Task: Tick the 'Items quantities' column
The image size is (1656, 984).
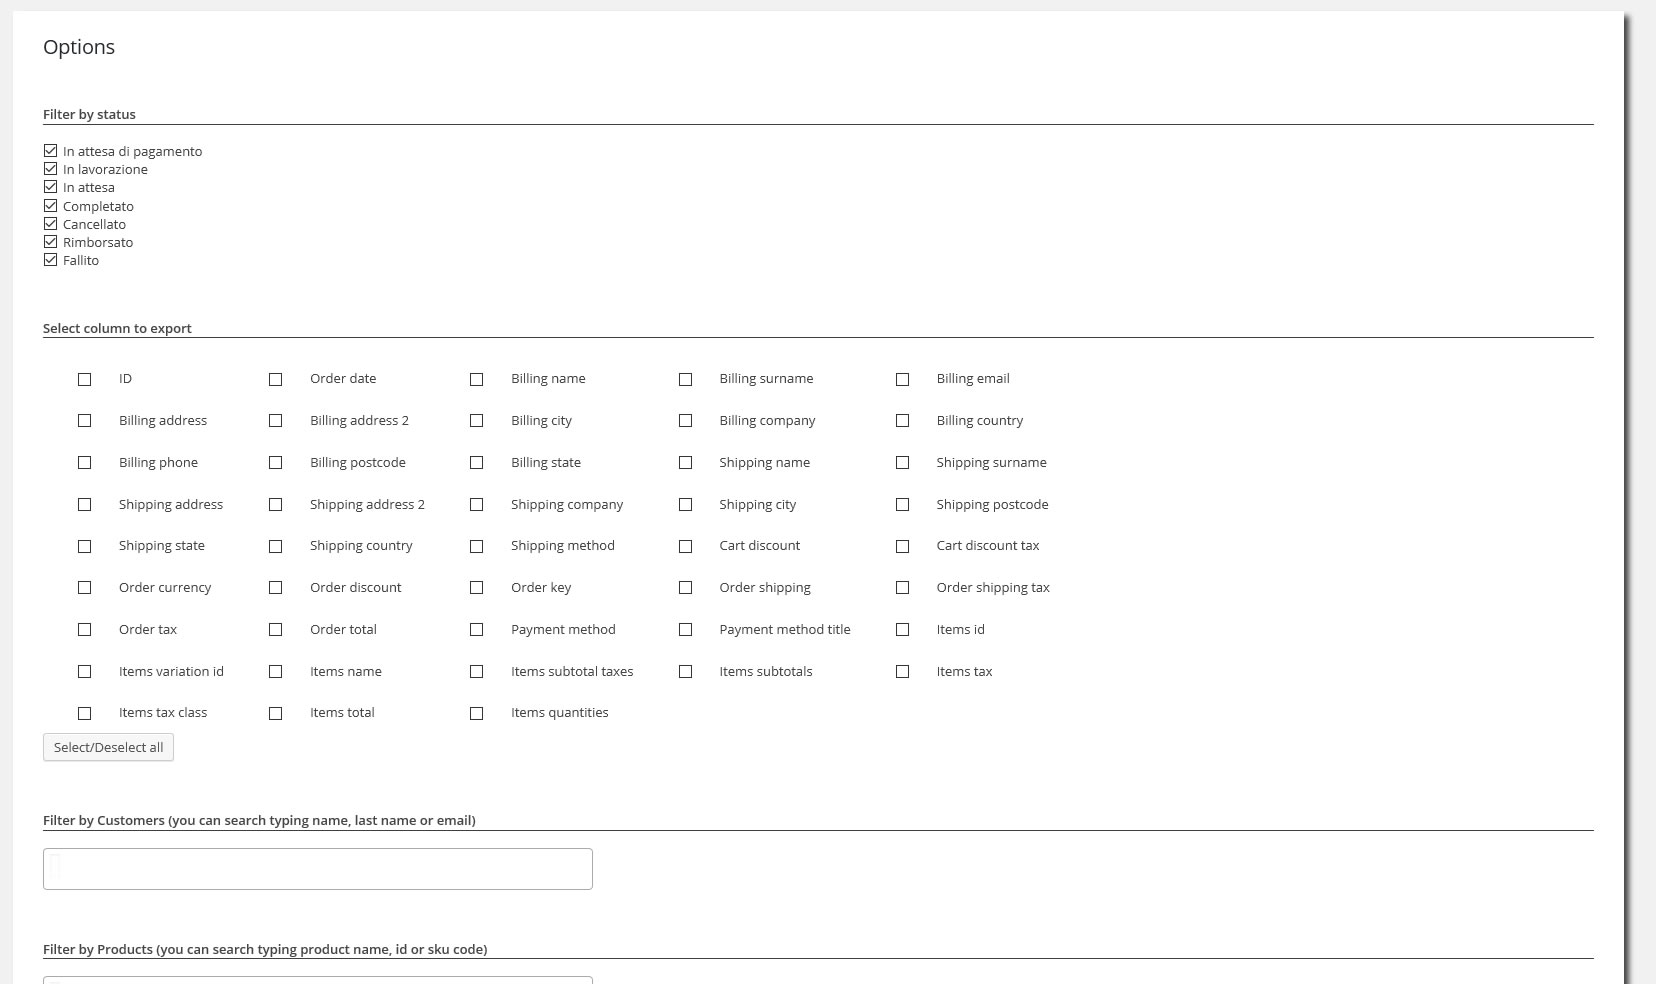Action: click(x=477, y=713)
